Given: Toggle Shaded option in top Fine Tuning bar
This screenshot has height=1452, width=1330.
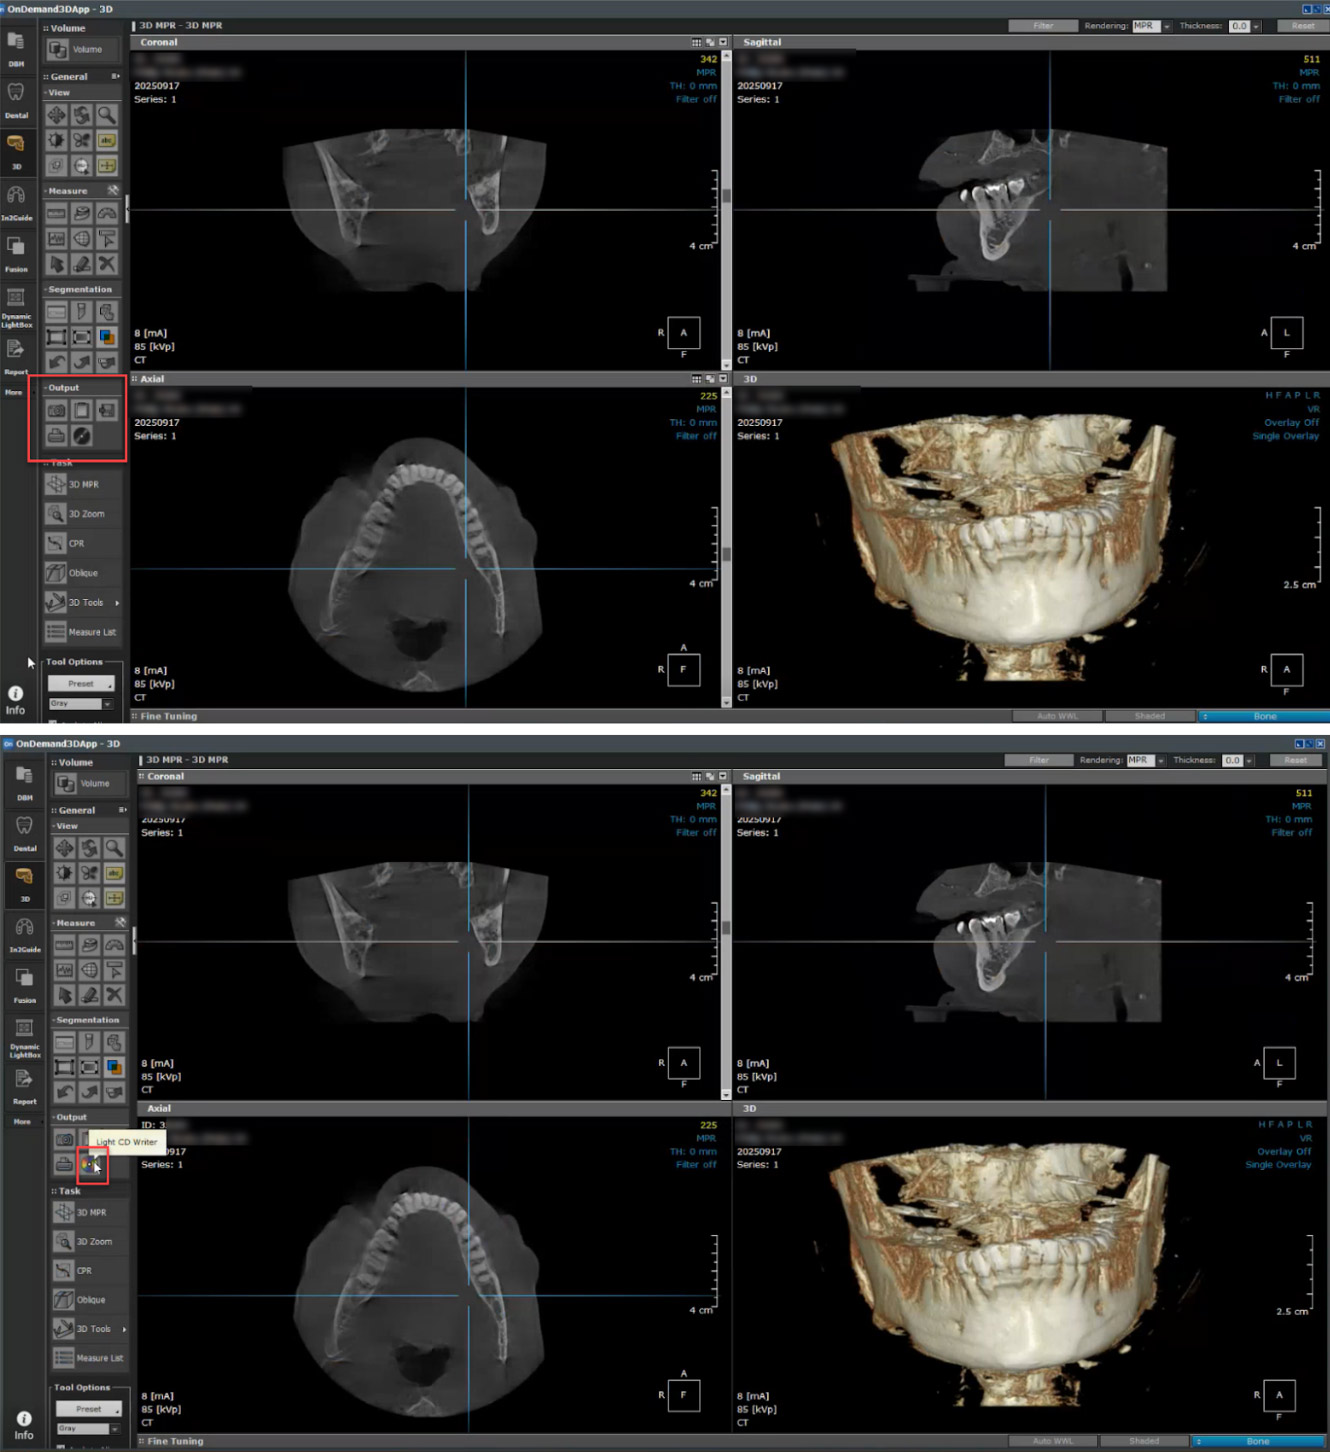Looking at the screenshot, I should [x=1149, y=716].
